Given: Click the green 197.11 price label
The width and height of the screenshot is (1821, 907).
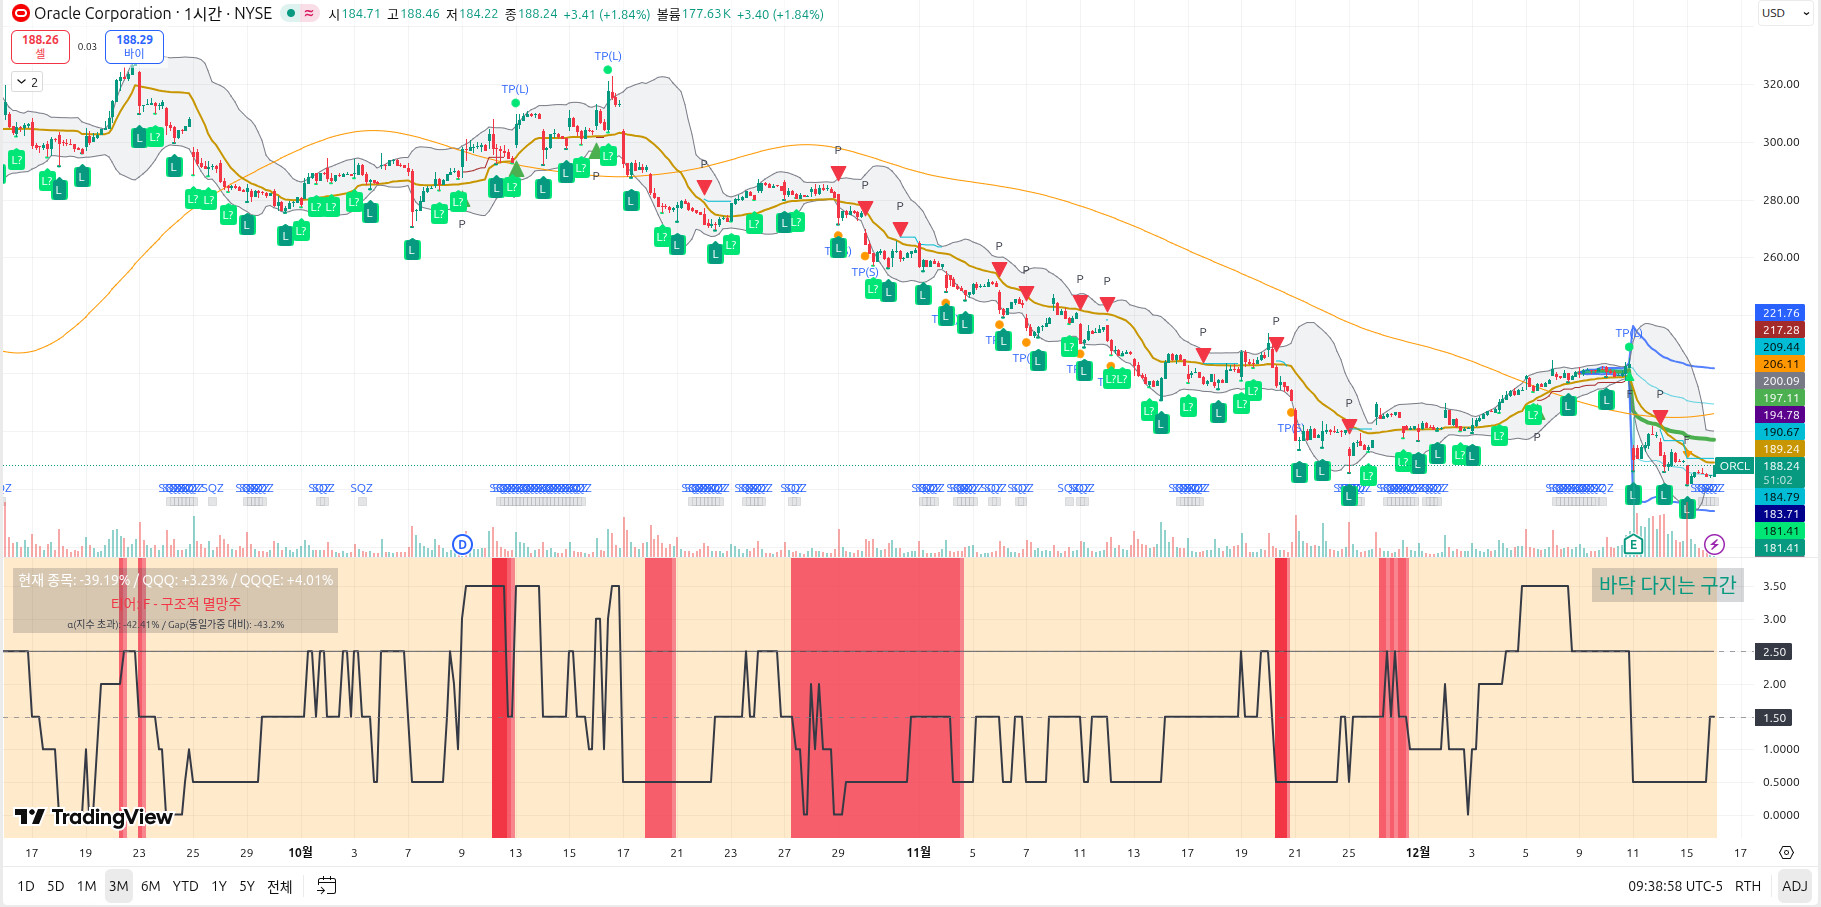Looking at the screenshot, I should (x=1780, y=398).
